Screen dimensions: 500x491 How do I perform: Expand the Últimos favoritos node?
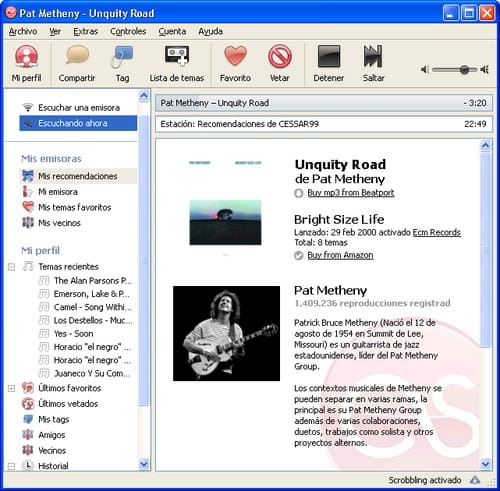click(x=11, y=388)
